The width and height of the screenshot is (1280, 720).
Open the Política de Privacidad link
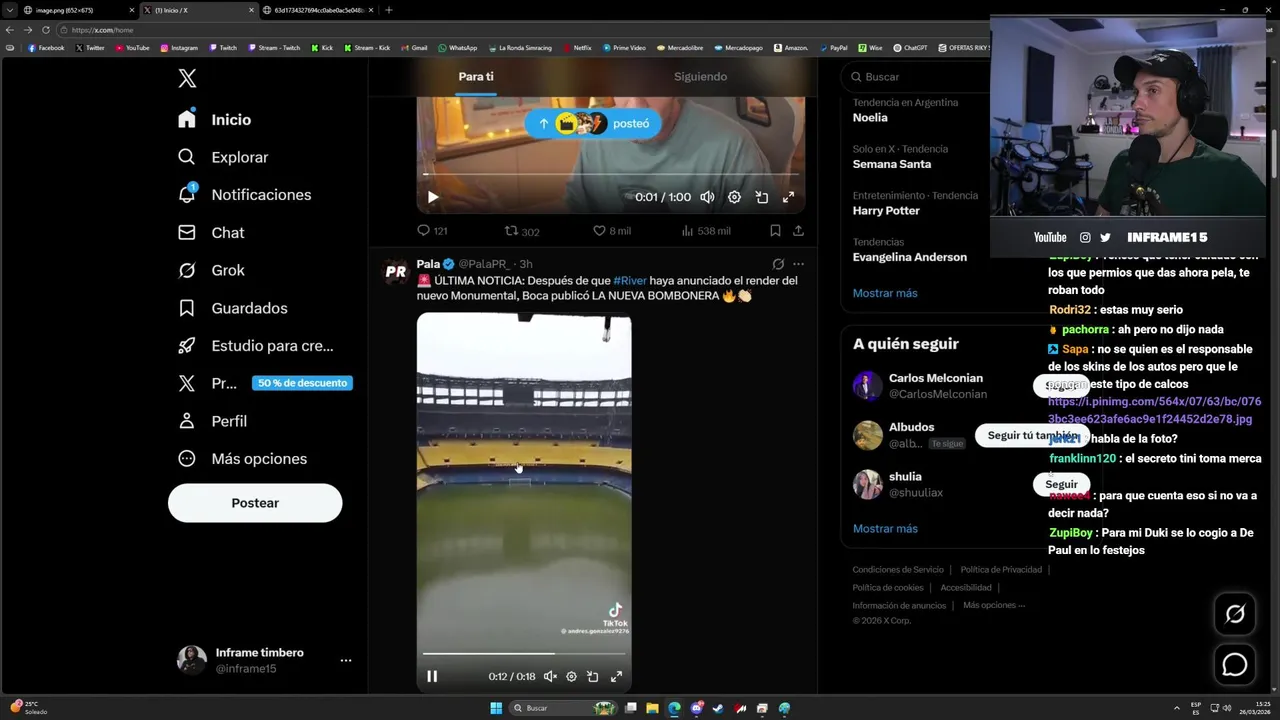[x=1001, y=570]
